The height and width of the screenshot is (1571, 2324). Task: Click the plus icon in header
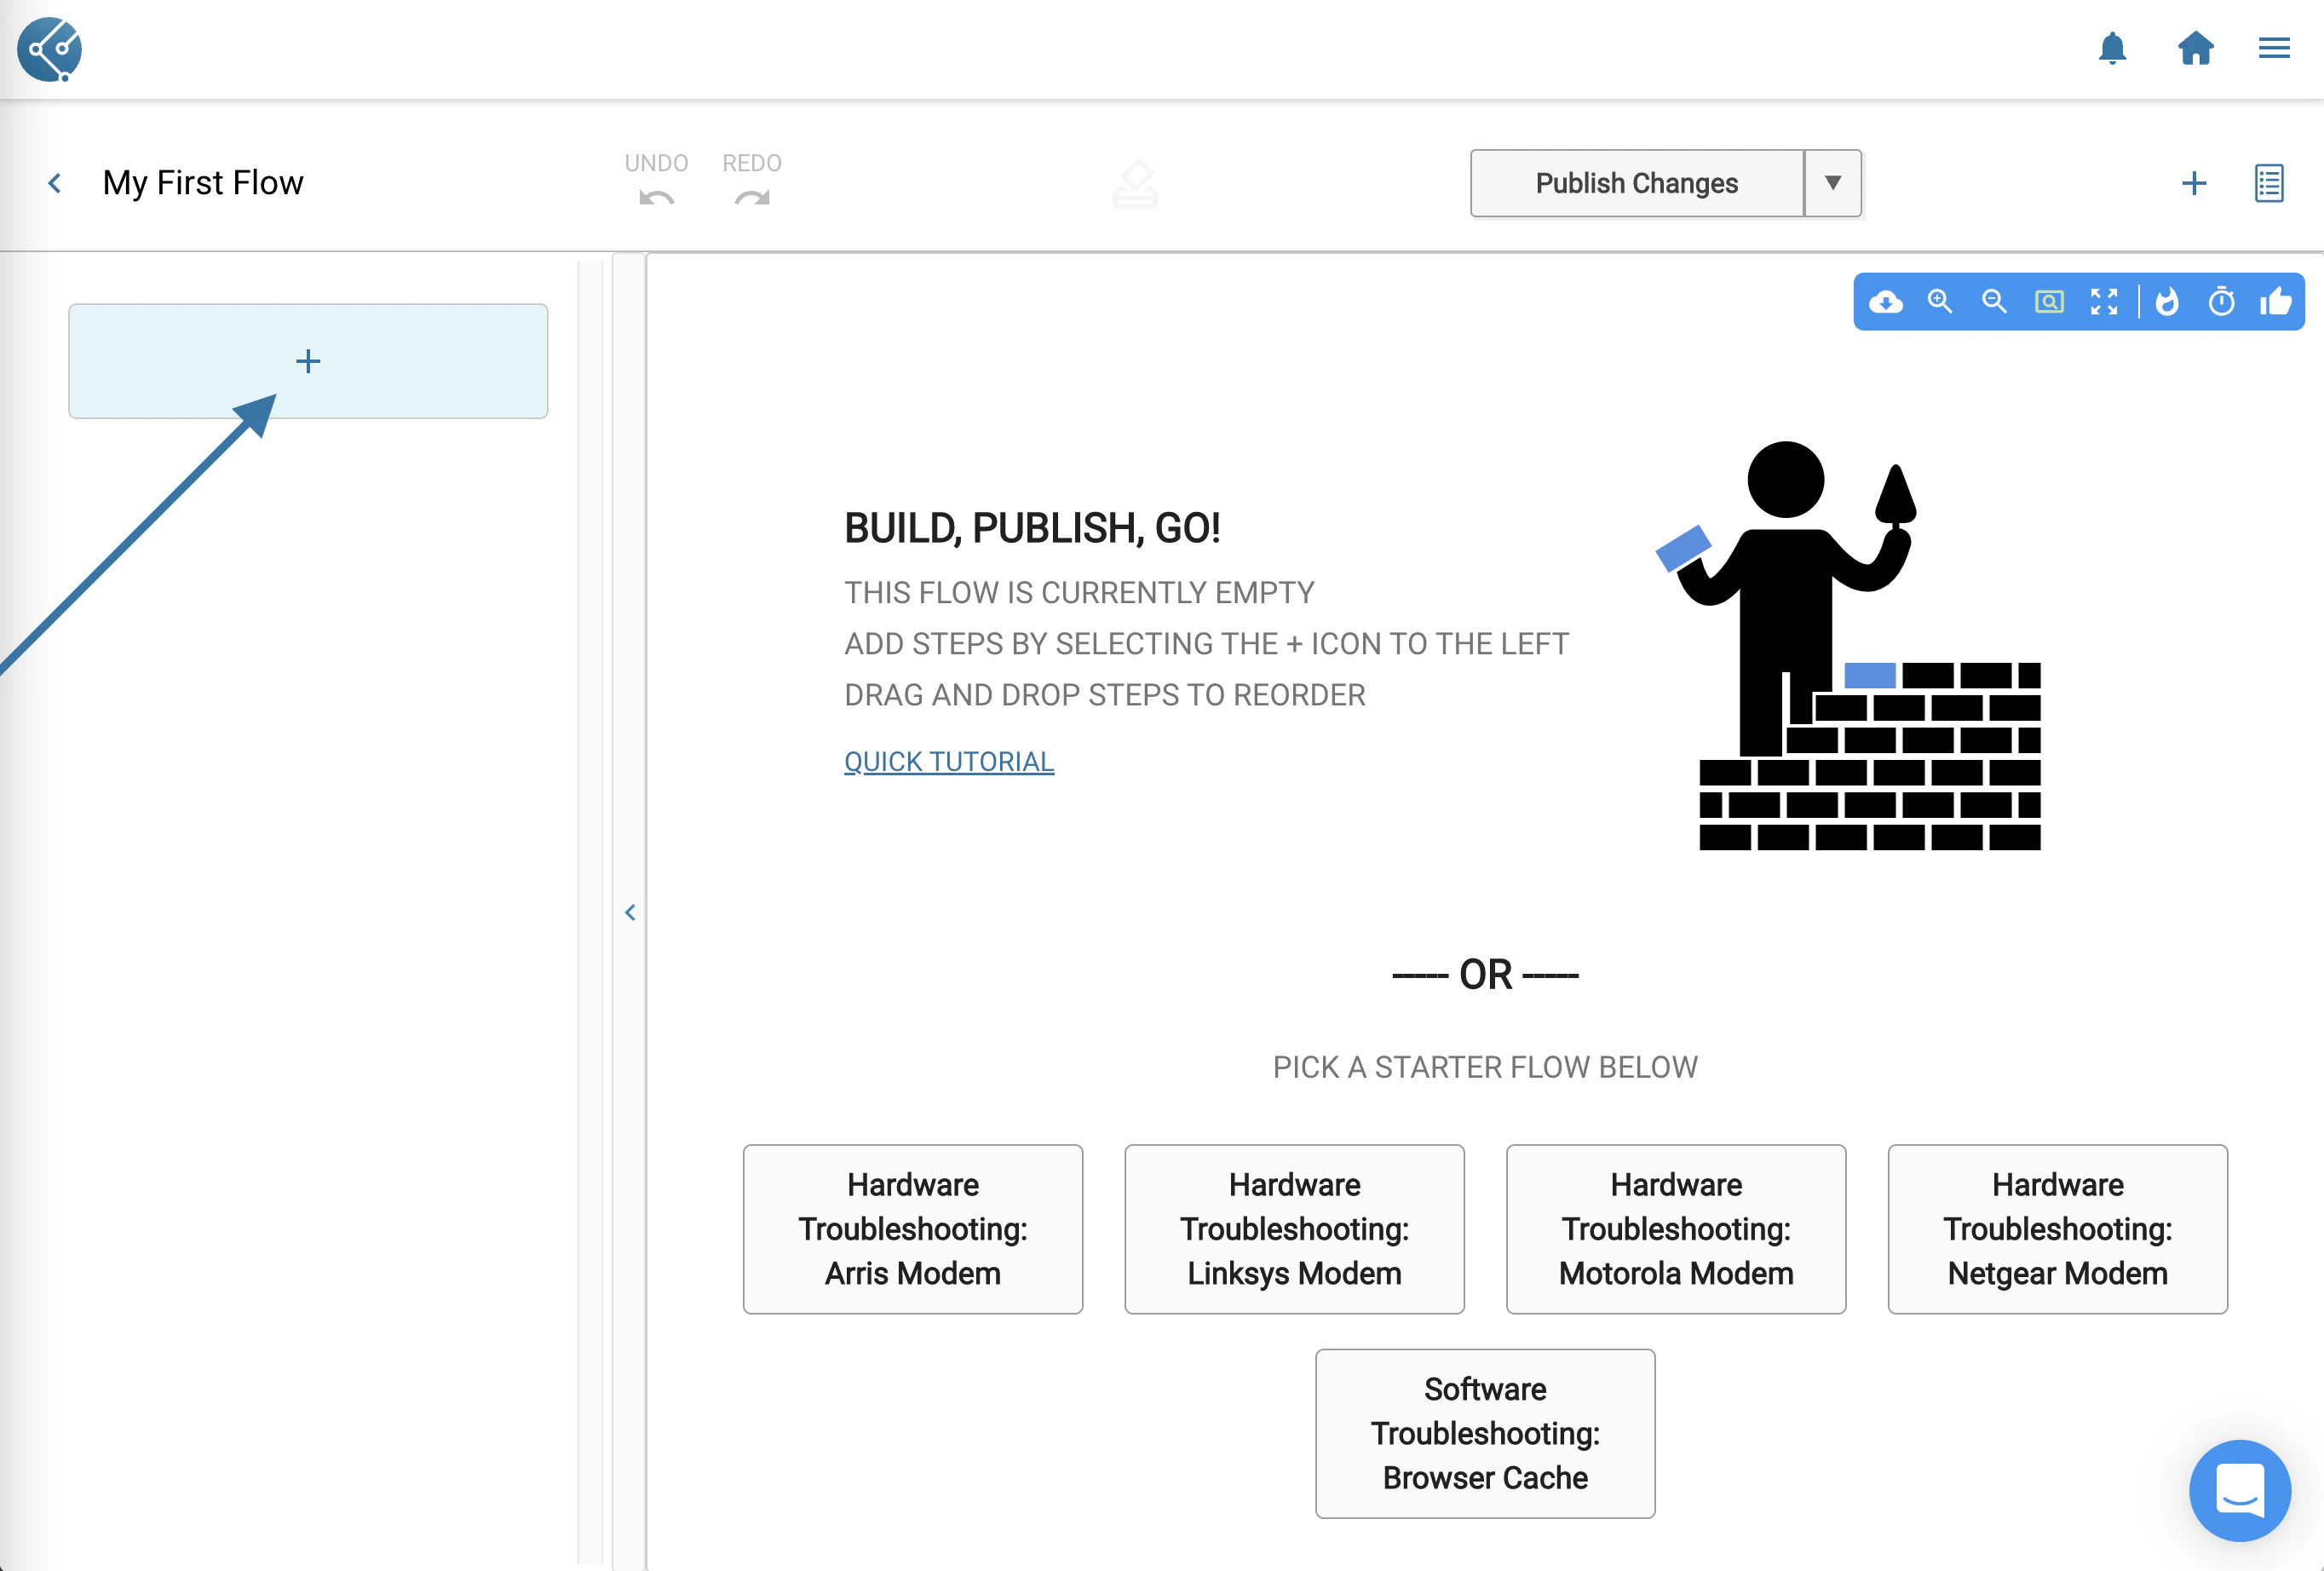(x=2194, y=183)
